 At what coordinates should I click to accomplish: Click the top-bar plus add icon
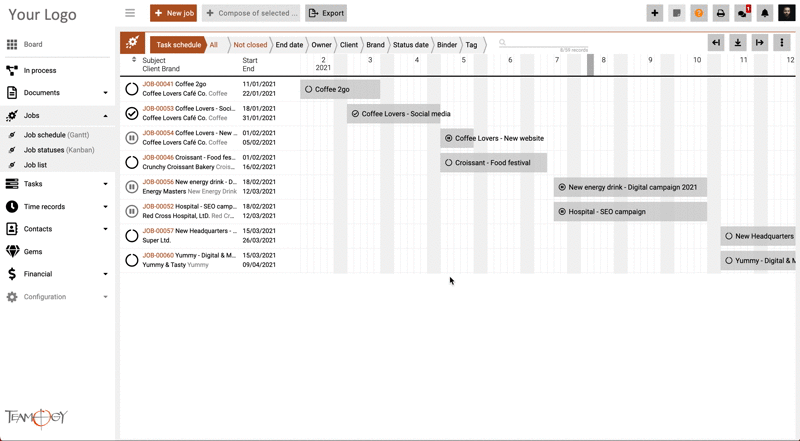655,13
